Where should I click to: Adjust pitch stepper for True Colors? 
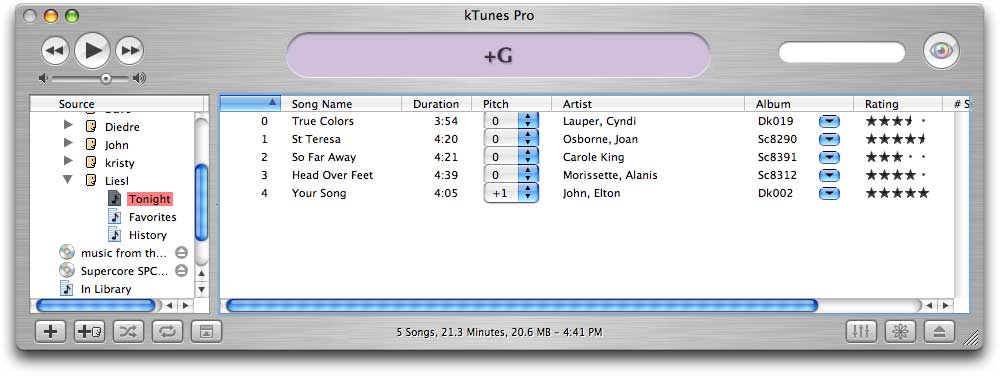click(528, 121)
